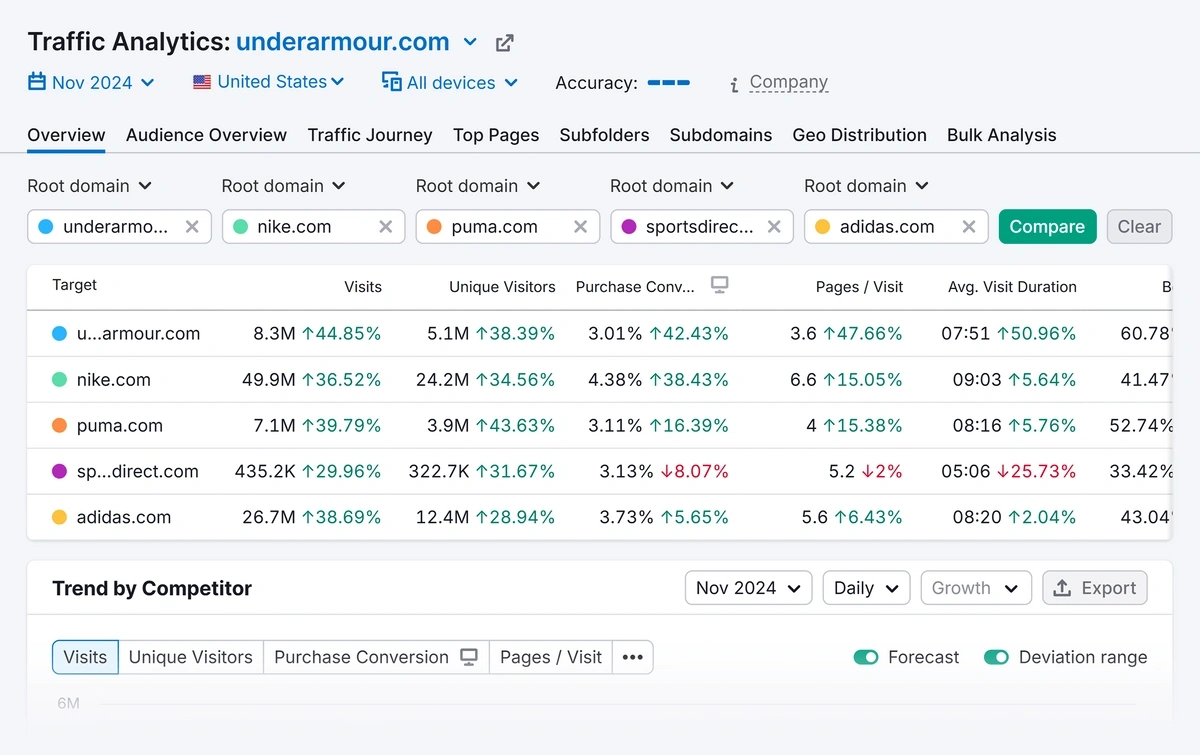Open the Nov 2024 date dropdown at top
1200x755 pixels.
coord(92,82)
